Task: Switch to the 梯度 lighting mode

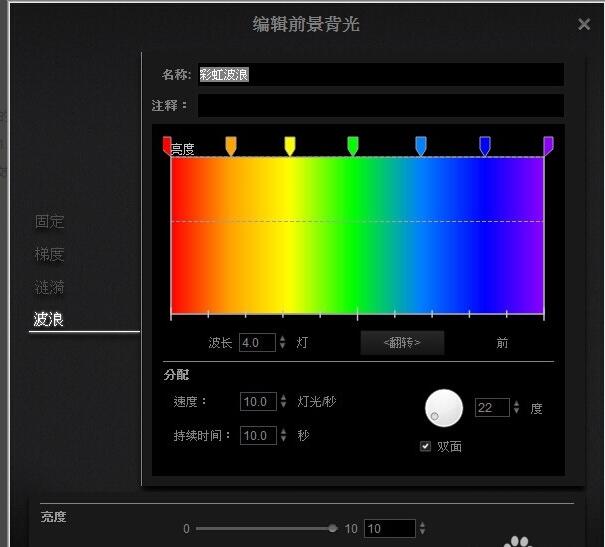Action: 49,255
